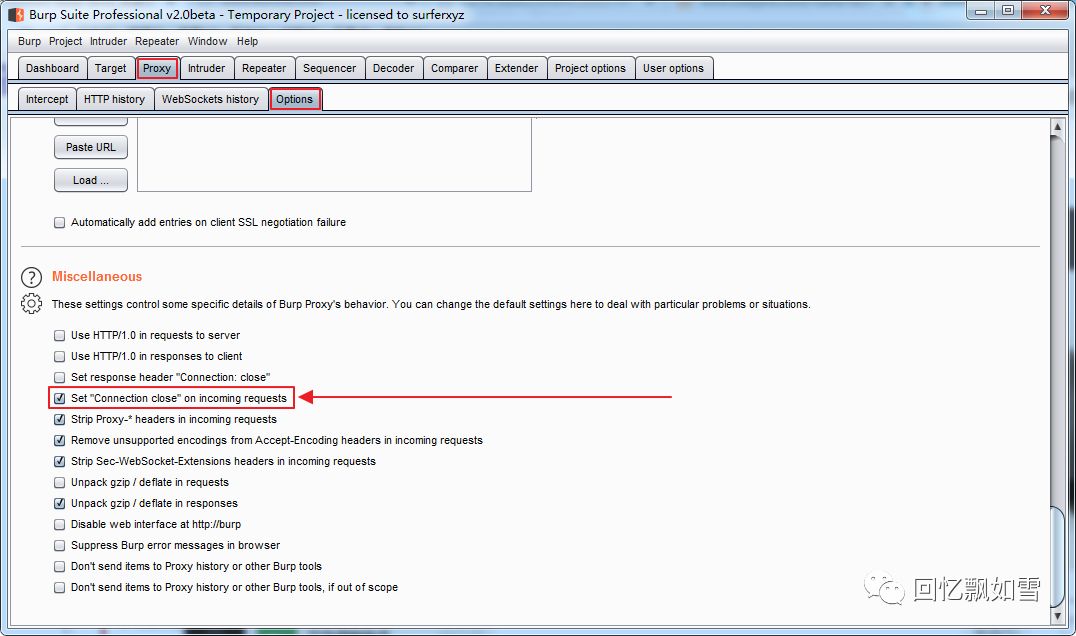Image resolution: width=1076 pixels, height=636 pixels.
Task: Enable Use HTTP/1.0 in requests to server
Action: point(60,335)
